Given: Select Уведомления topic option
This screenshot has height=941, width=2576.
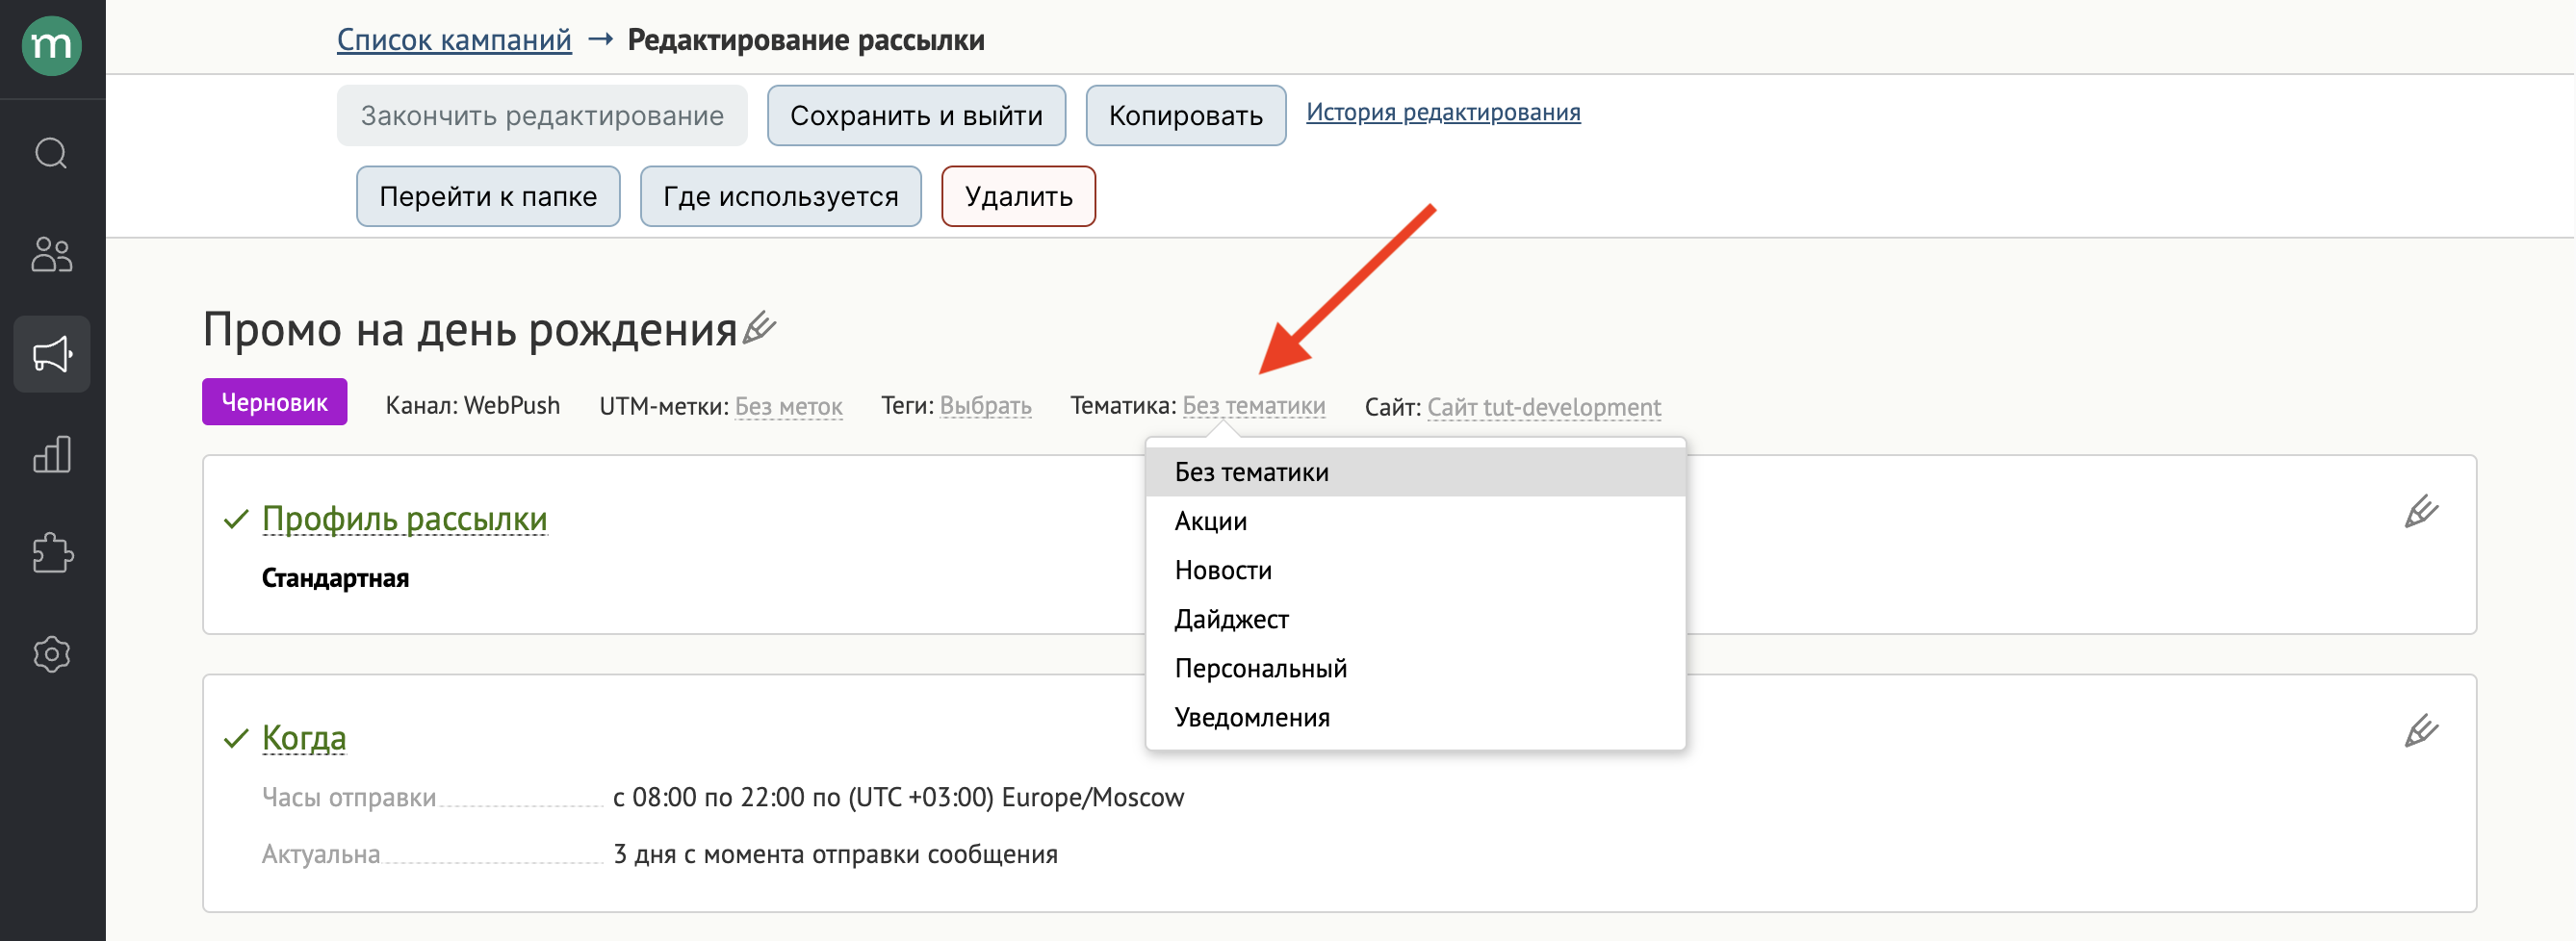Looking at the screenshot, I should pyautogui.click(x=1416, y=717).
